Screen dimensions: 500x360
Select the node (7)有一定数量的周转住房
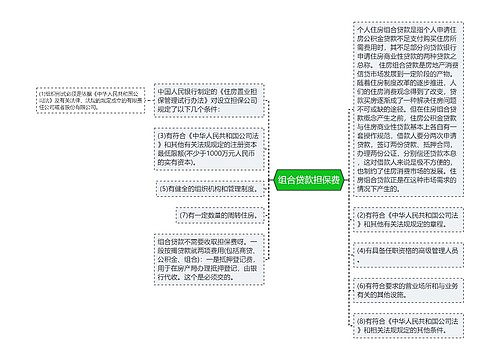tap(220, 215)
